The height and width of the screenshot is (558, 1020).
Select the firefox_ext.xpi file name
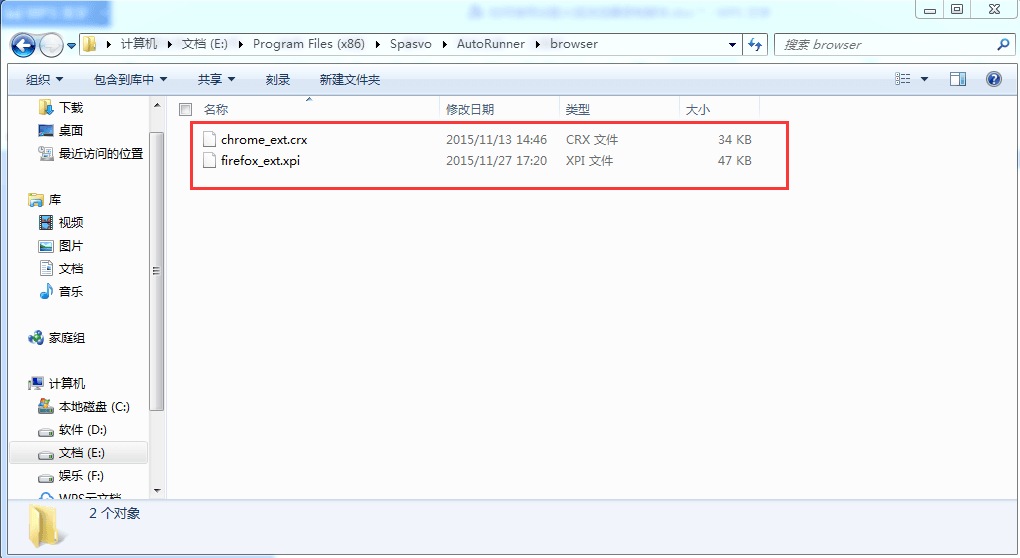coord(260,161)
